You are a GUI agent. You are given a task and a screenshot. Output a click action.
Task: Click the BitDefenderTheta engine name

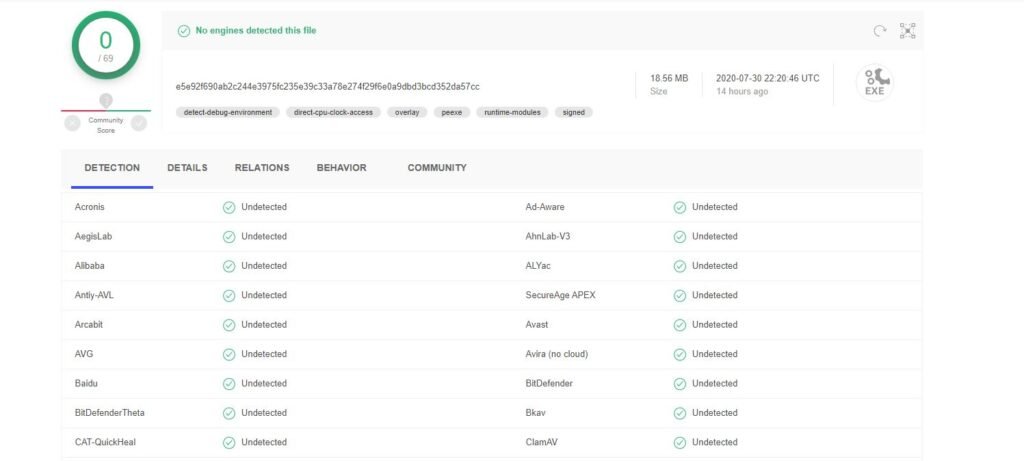click(110, 413)
